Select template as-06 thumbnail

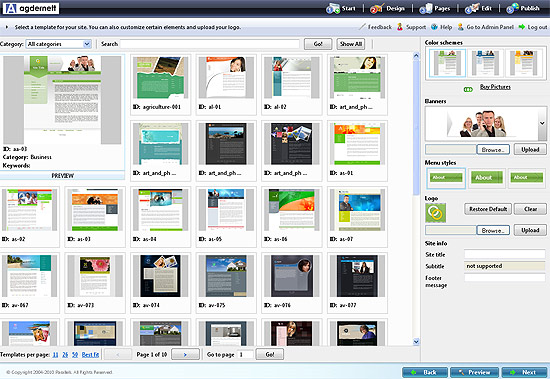(x=292, y=210)
